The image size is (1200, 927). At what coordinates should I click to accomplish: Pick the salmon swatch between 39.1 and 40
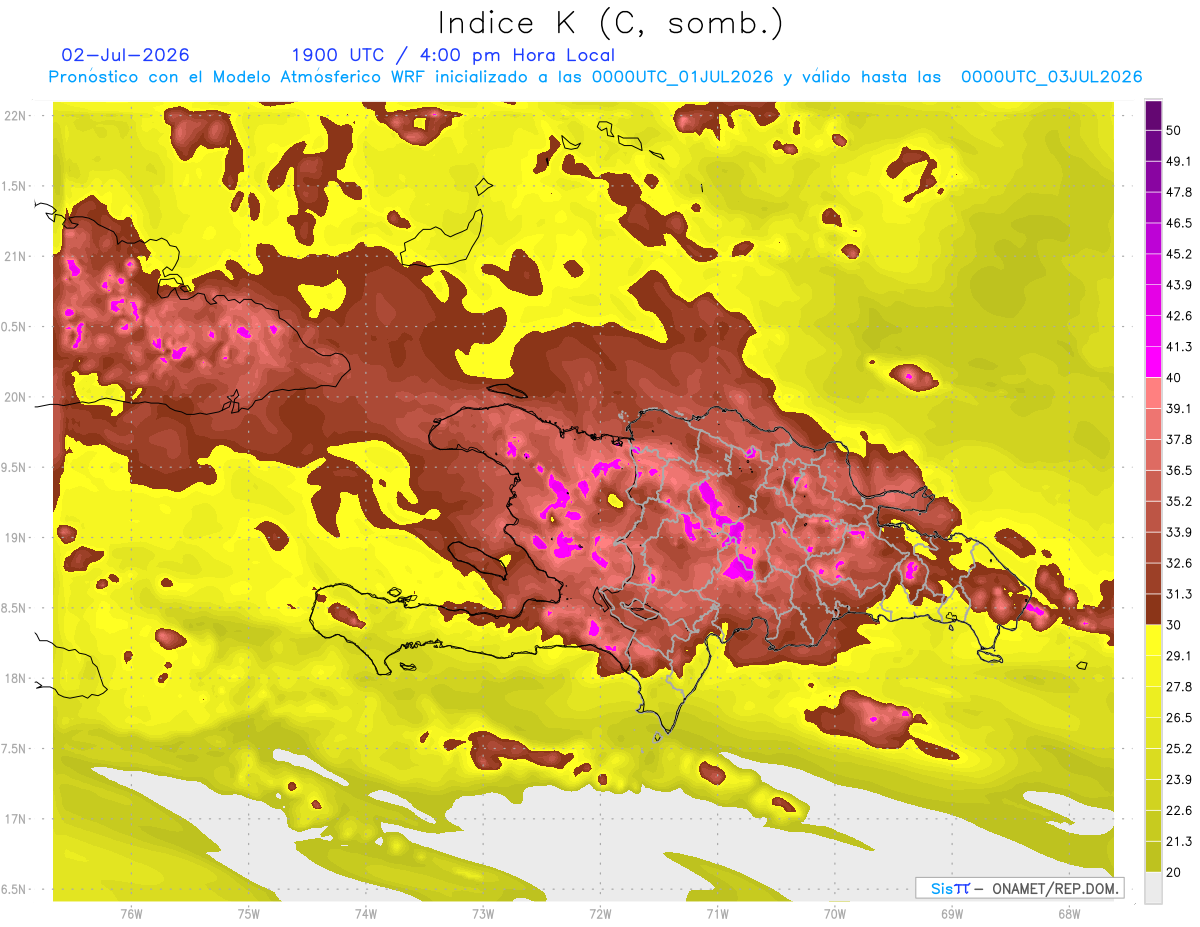[x=1153, y=393]
